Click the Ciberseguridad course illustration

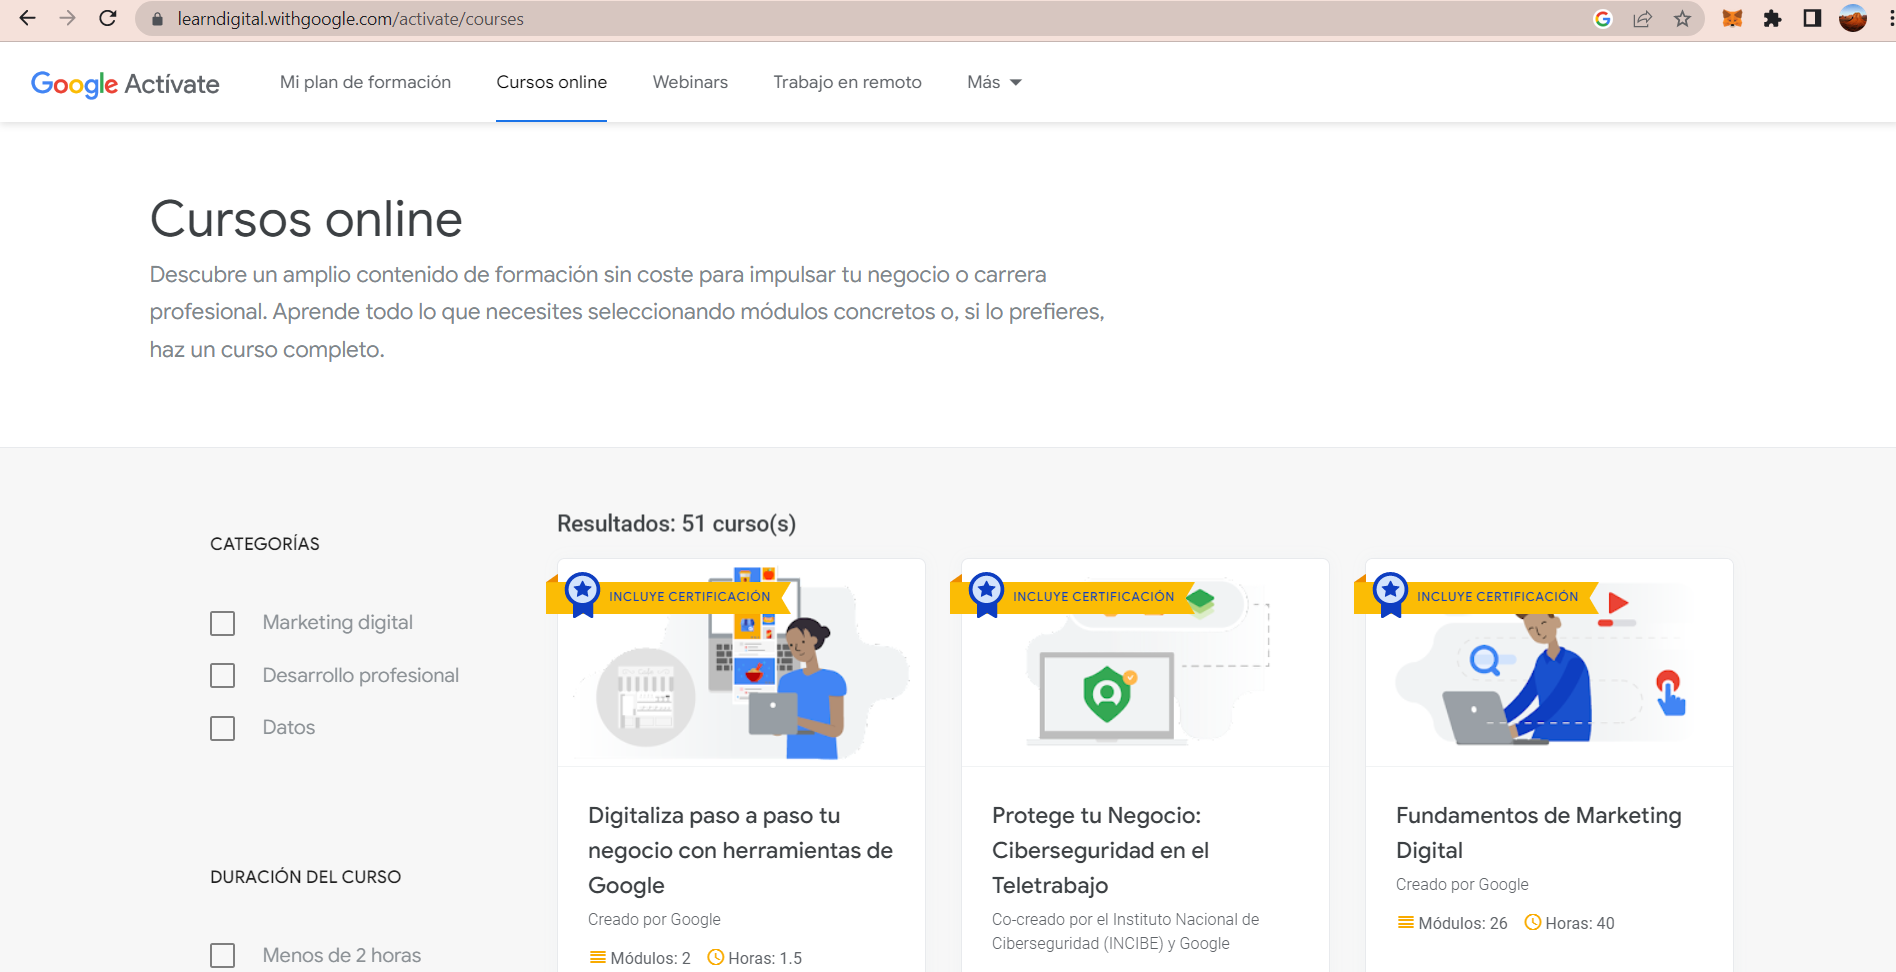pos(1145,663)
